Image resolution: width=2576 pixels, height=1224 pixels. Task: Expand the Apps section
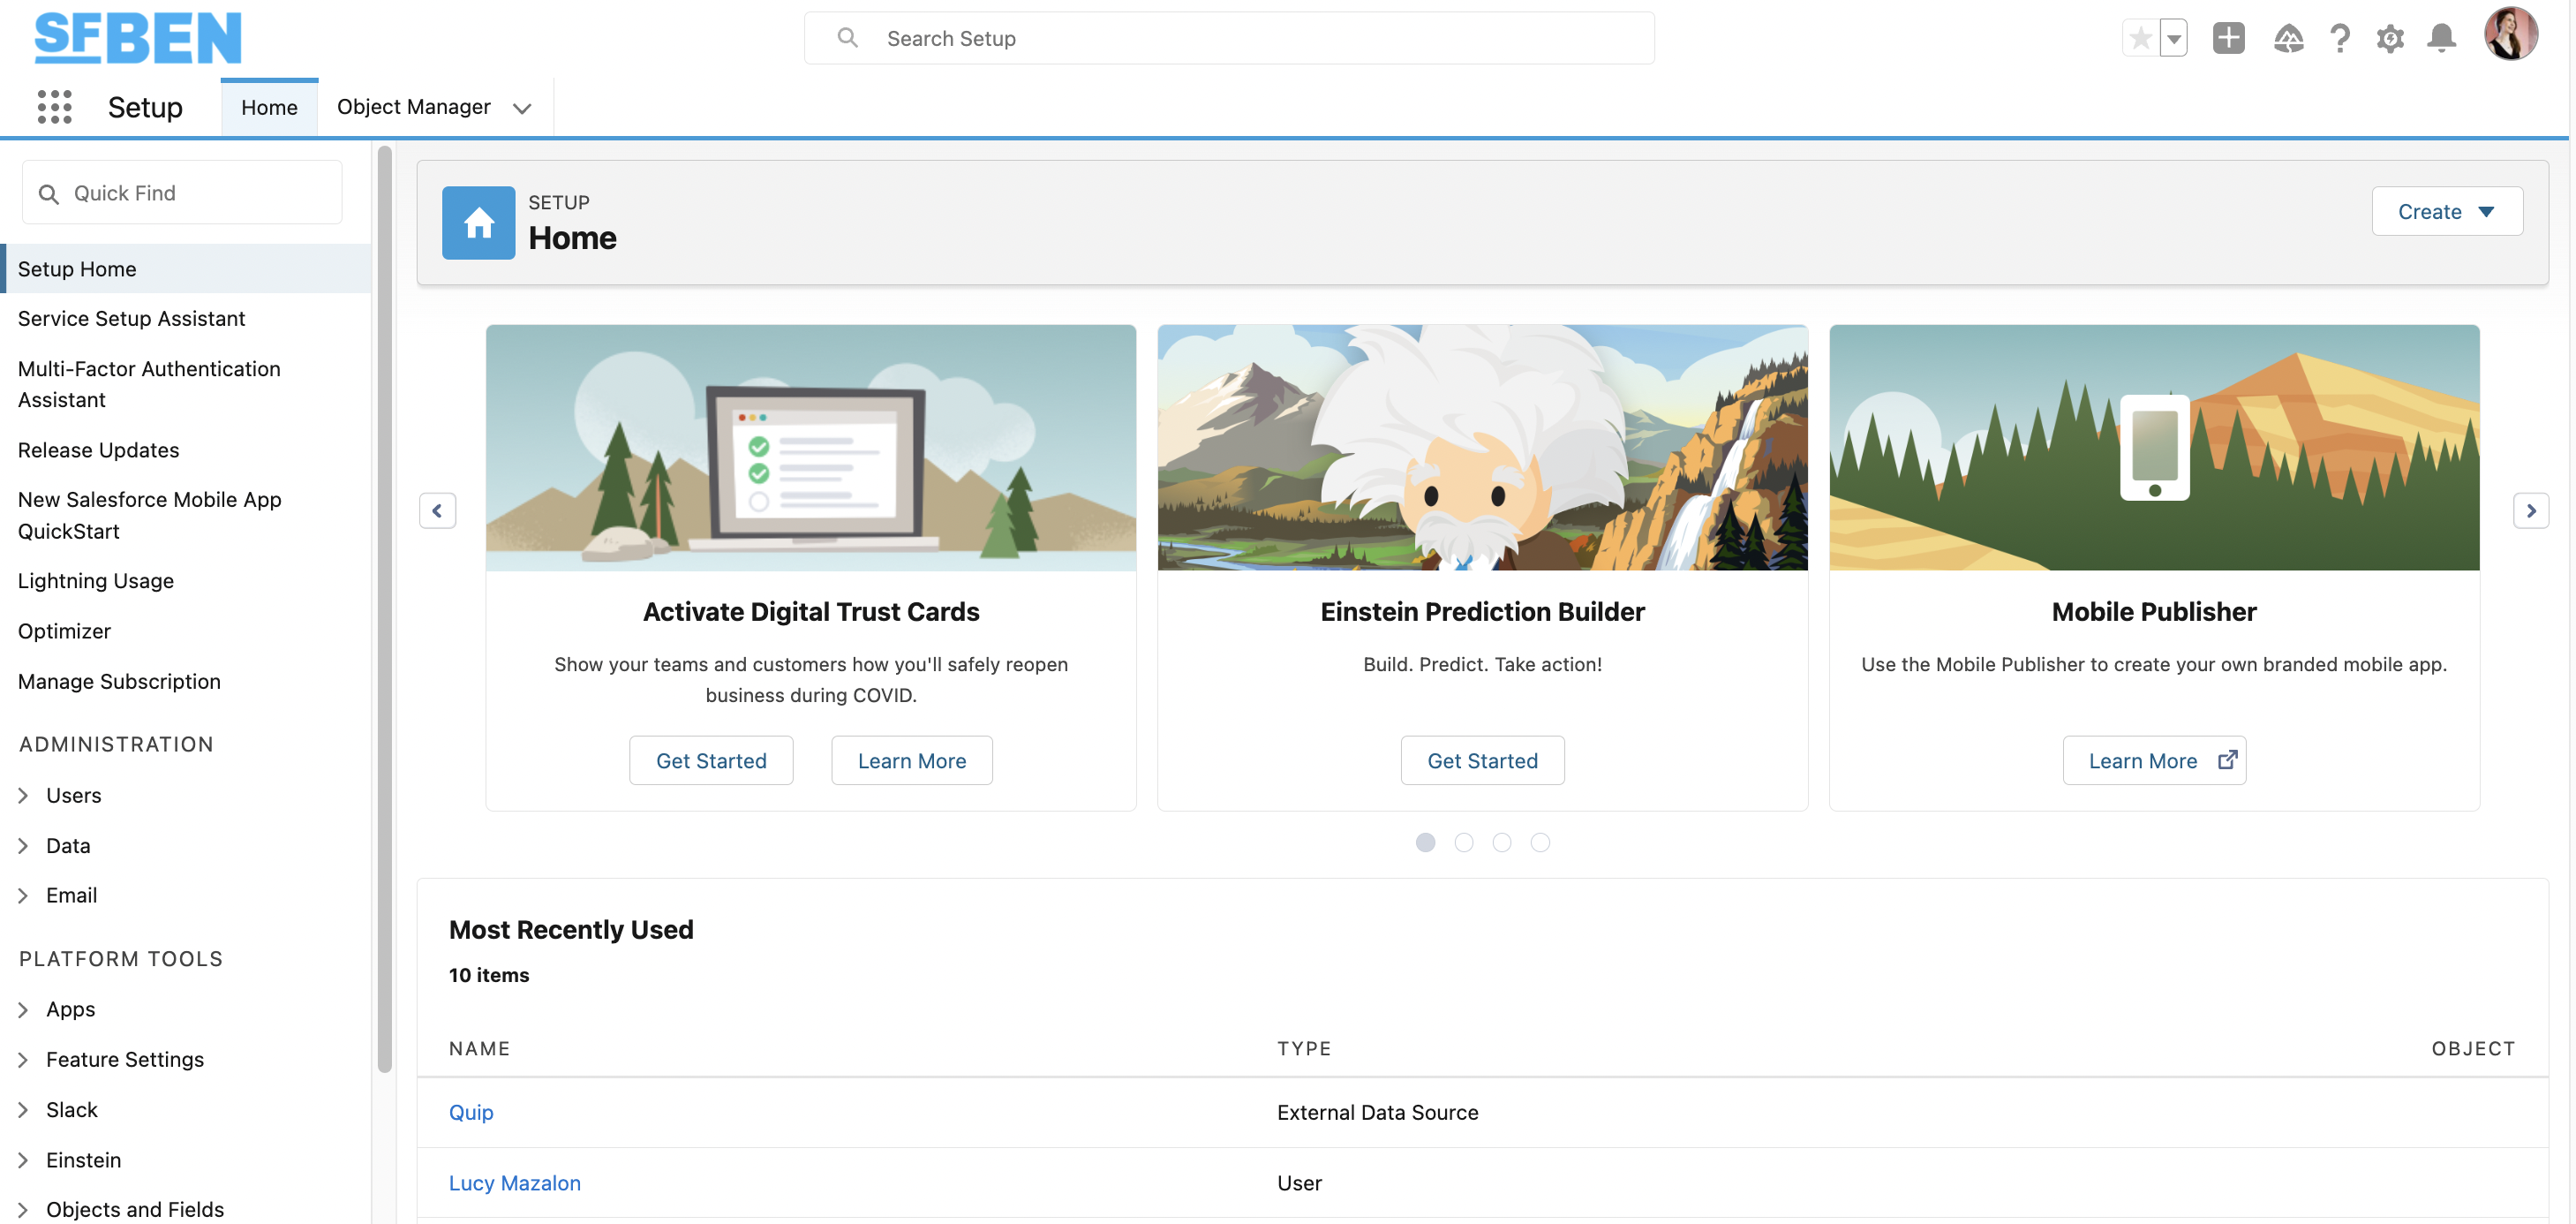pyautogui.click(x=23, y=1009)
